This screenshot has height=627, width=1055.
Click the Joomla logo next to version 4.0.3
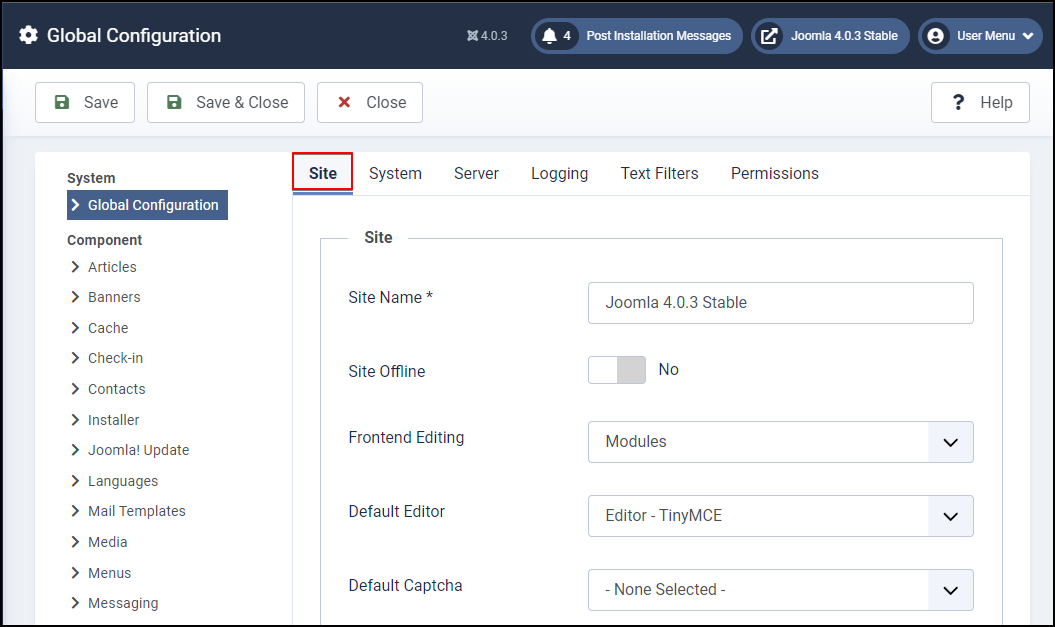coord(471,35)
